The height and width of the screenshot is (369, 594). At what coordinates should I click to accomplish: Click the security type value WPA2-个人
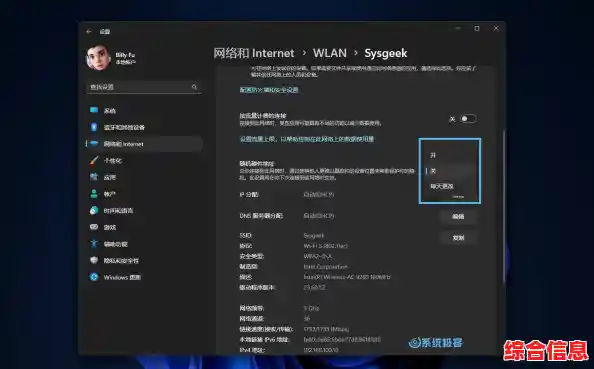[317, 256]
